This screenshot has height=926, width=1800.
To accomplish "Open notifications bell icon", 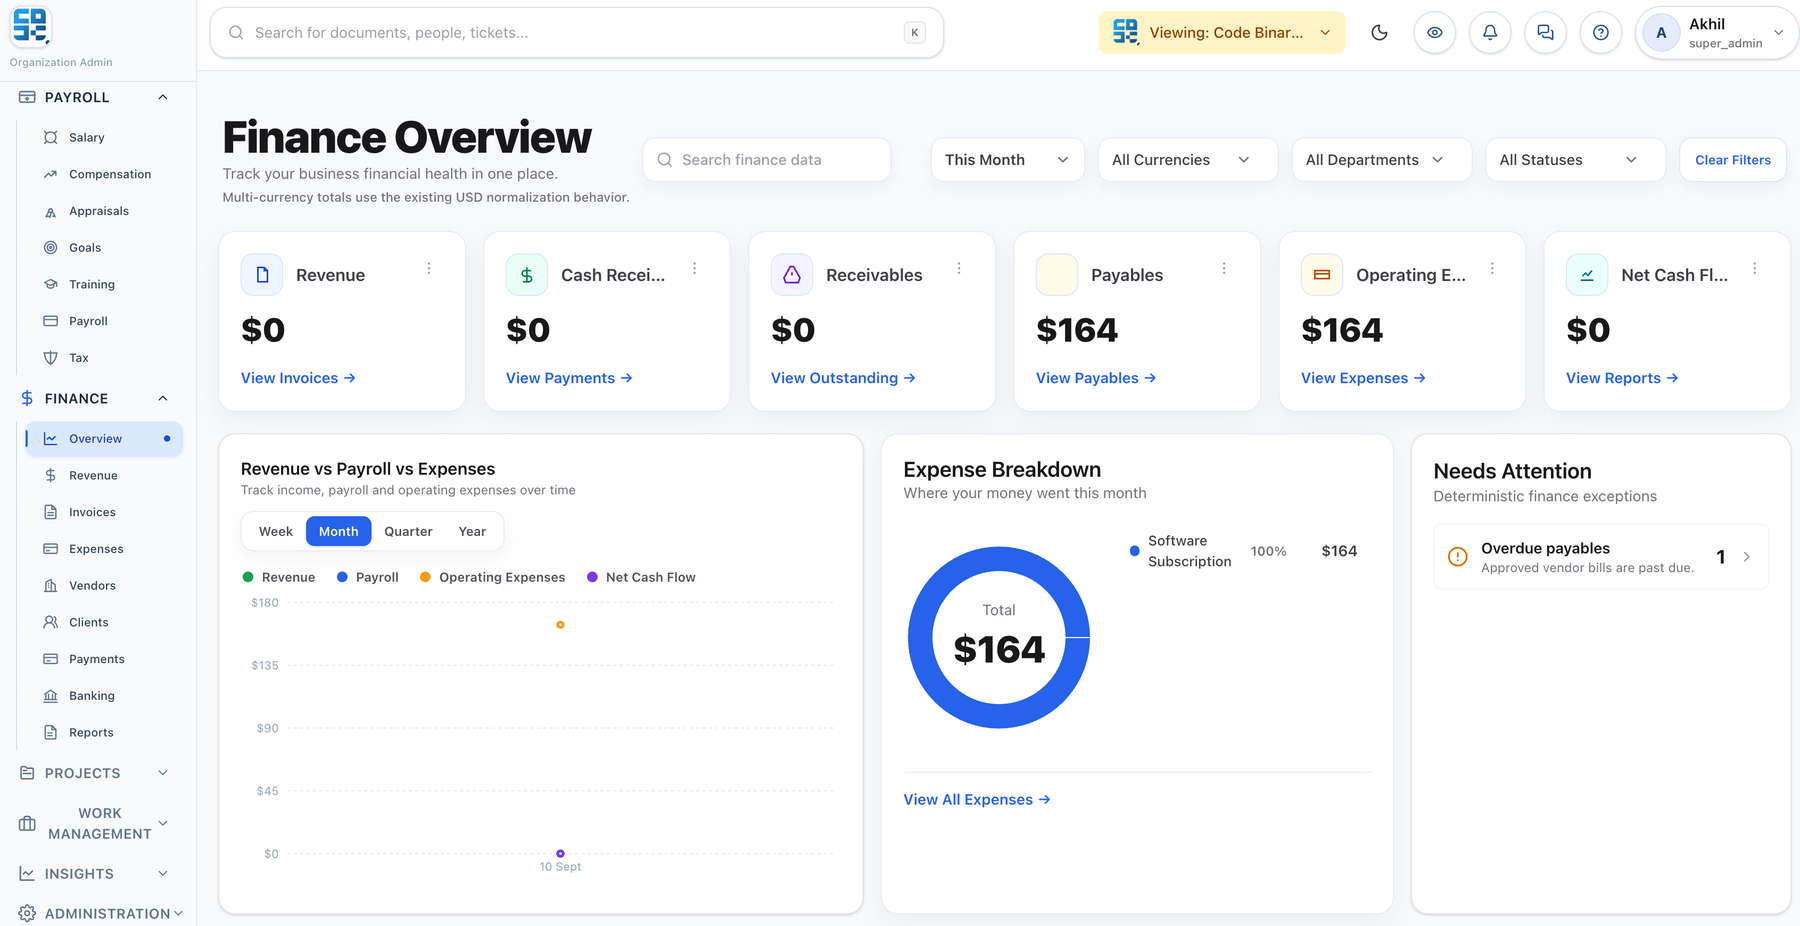I will [x=1490, y=33].
